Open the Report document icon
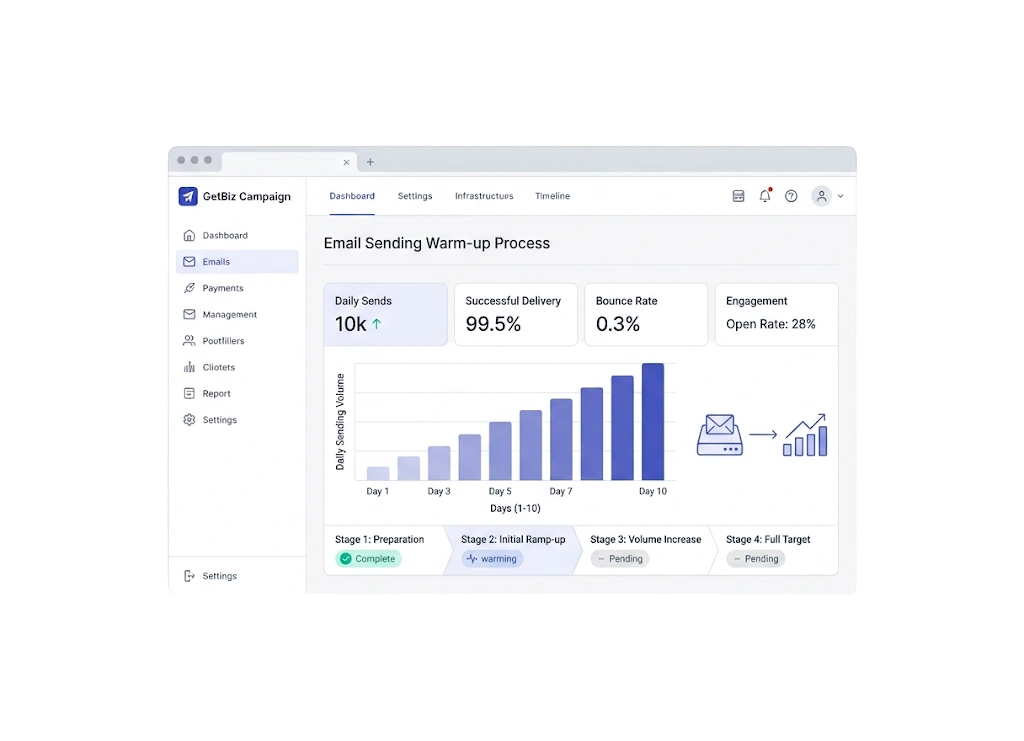Viewport: 1024px width, 741px height. pyautogui.click(x=189, y=393)
